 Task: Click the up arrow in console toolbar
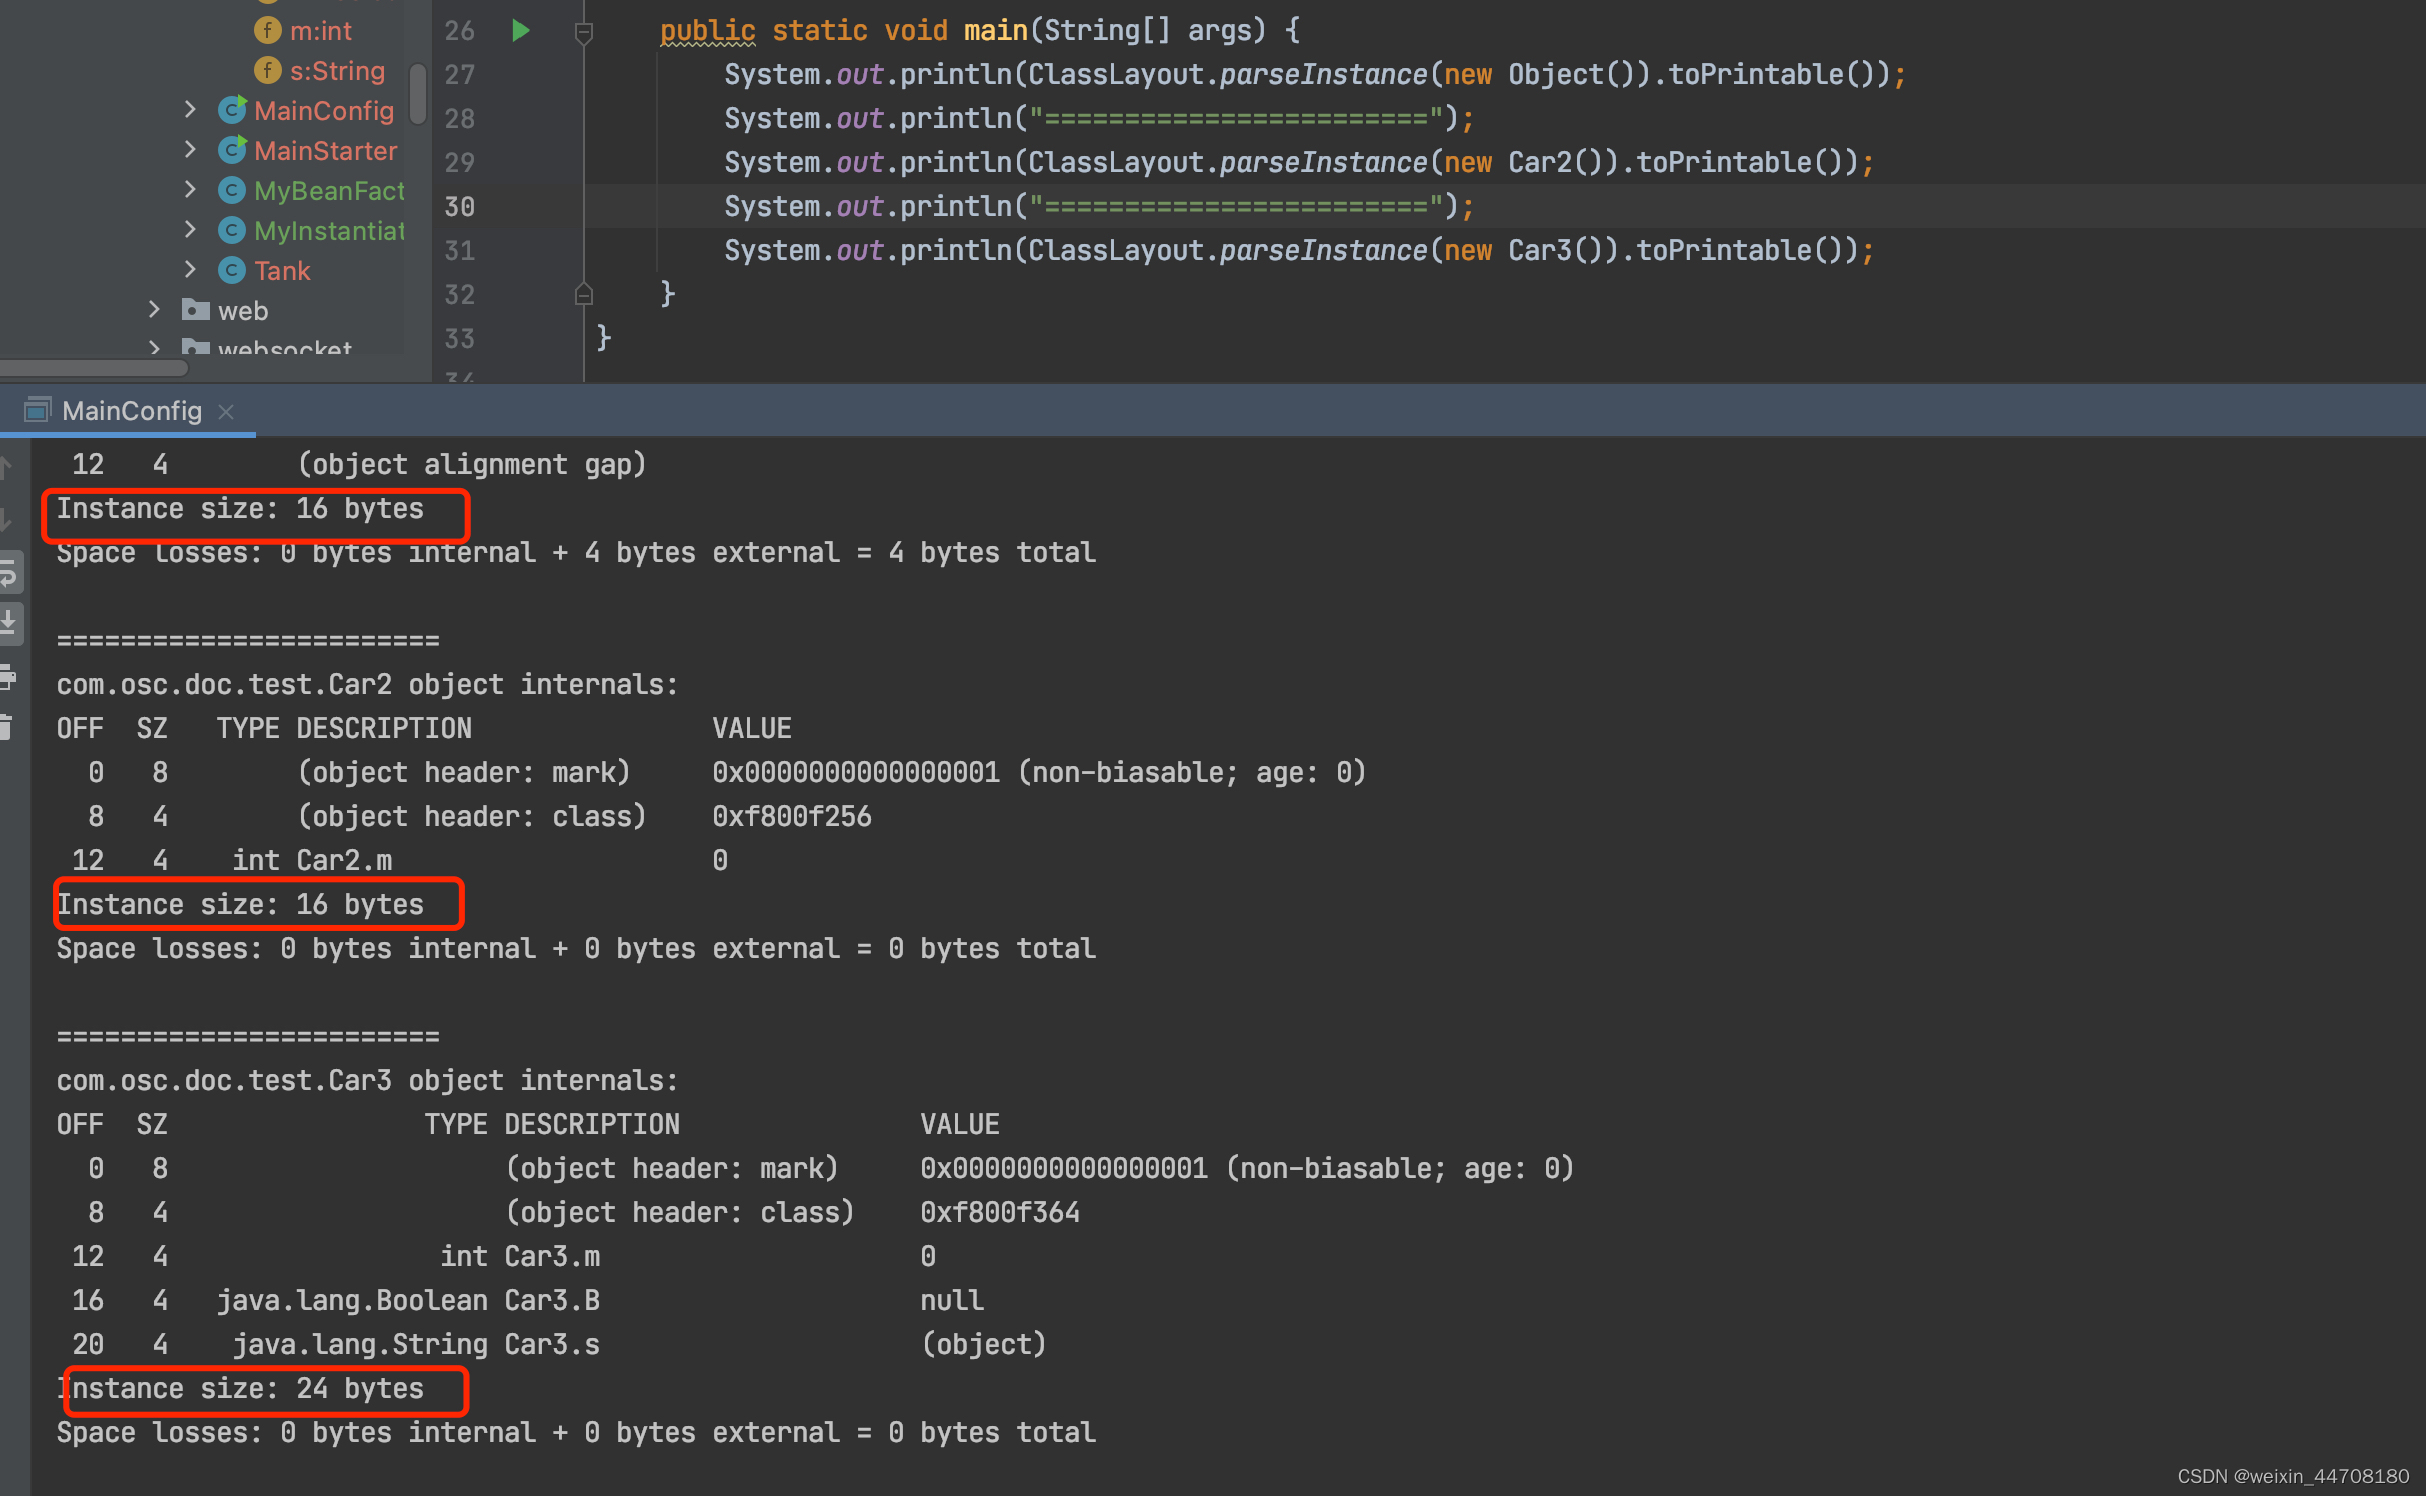[6, 466]
